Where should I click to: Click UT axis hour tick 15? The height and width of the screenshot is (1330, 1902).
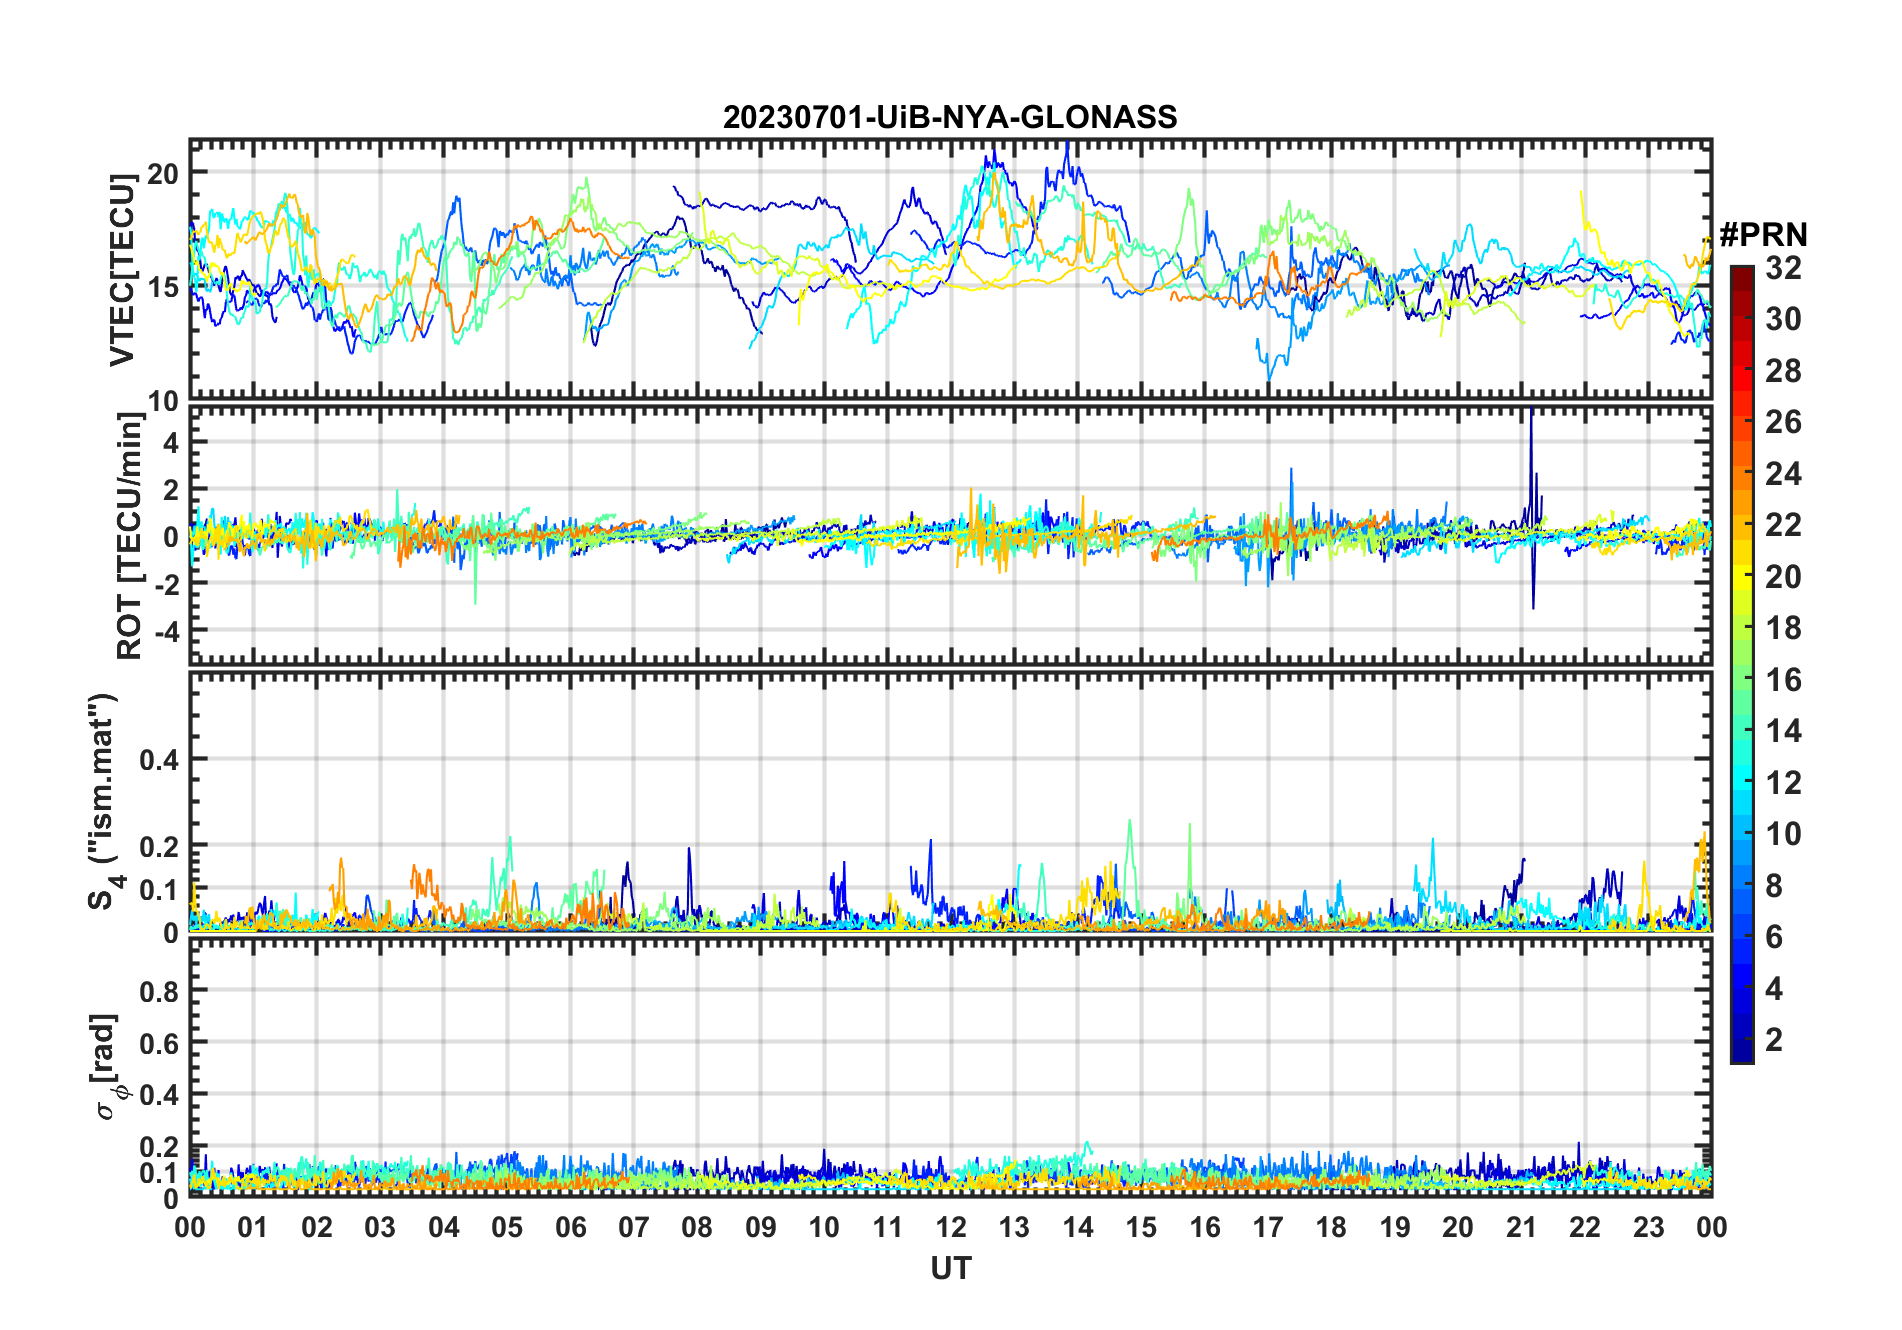(x=1141, y=1227)
